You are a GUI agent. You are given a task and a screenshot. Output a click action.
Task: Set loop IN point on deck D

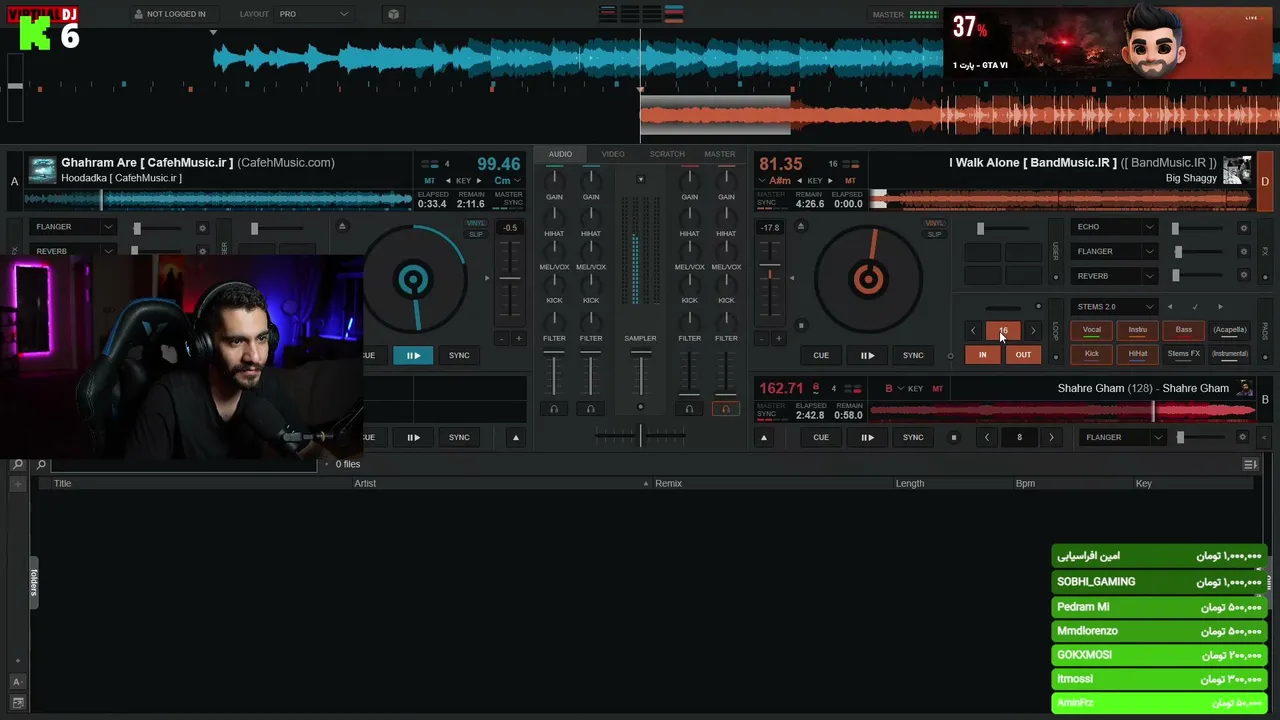click(x=982, y=355)
